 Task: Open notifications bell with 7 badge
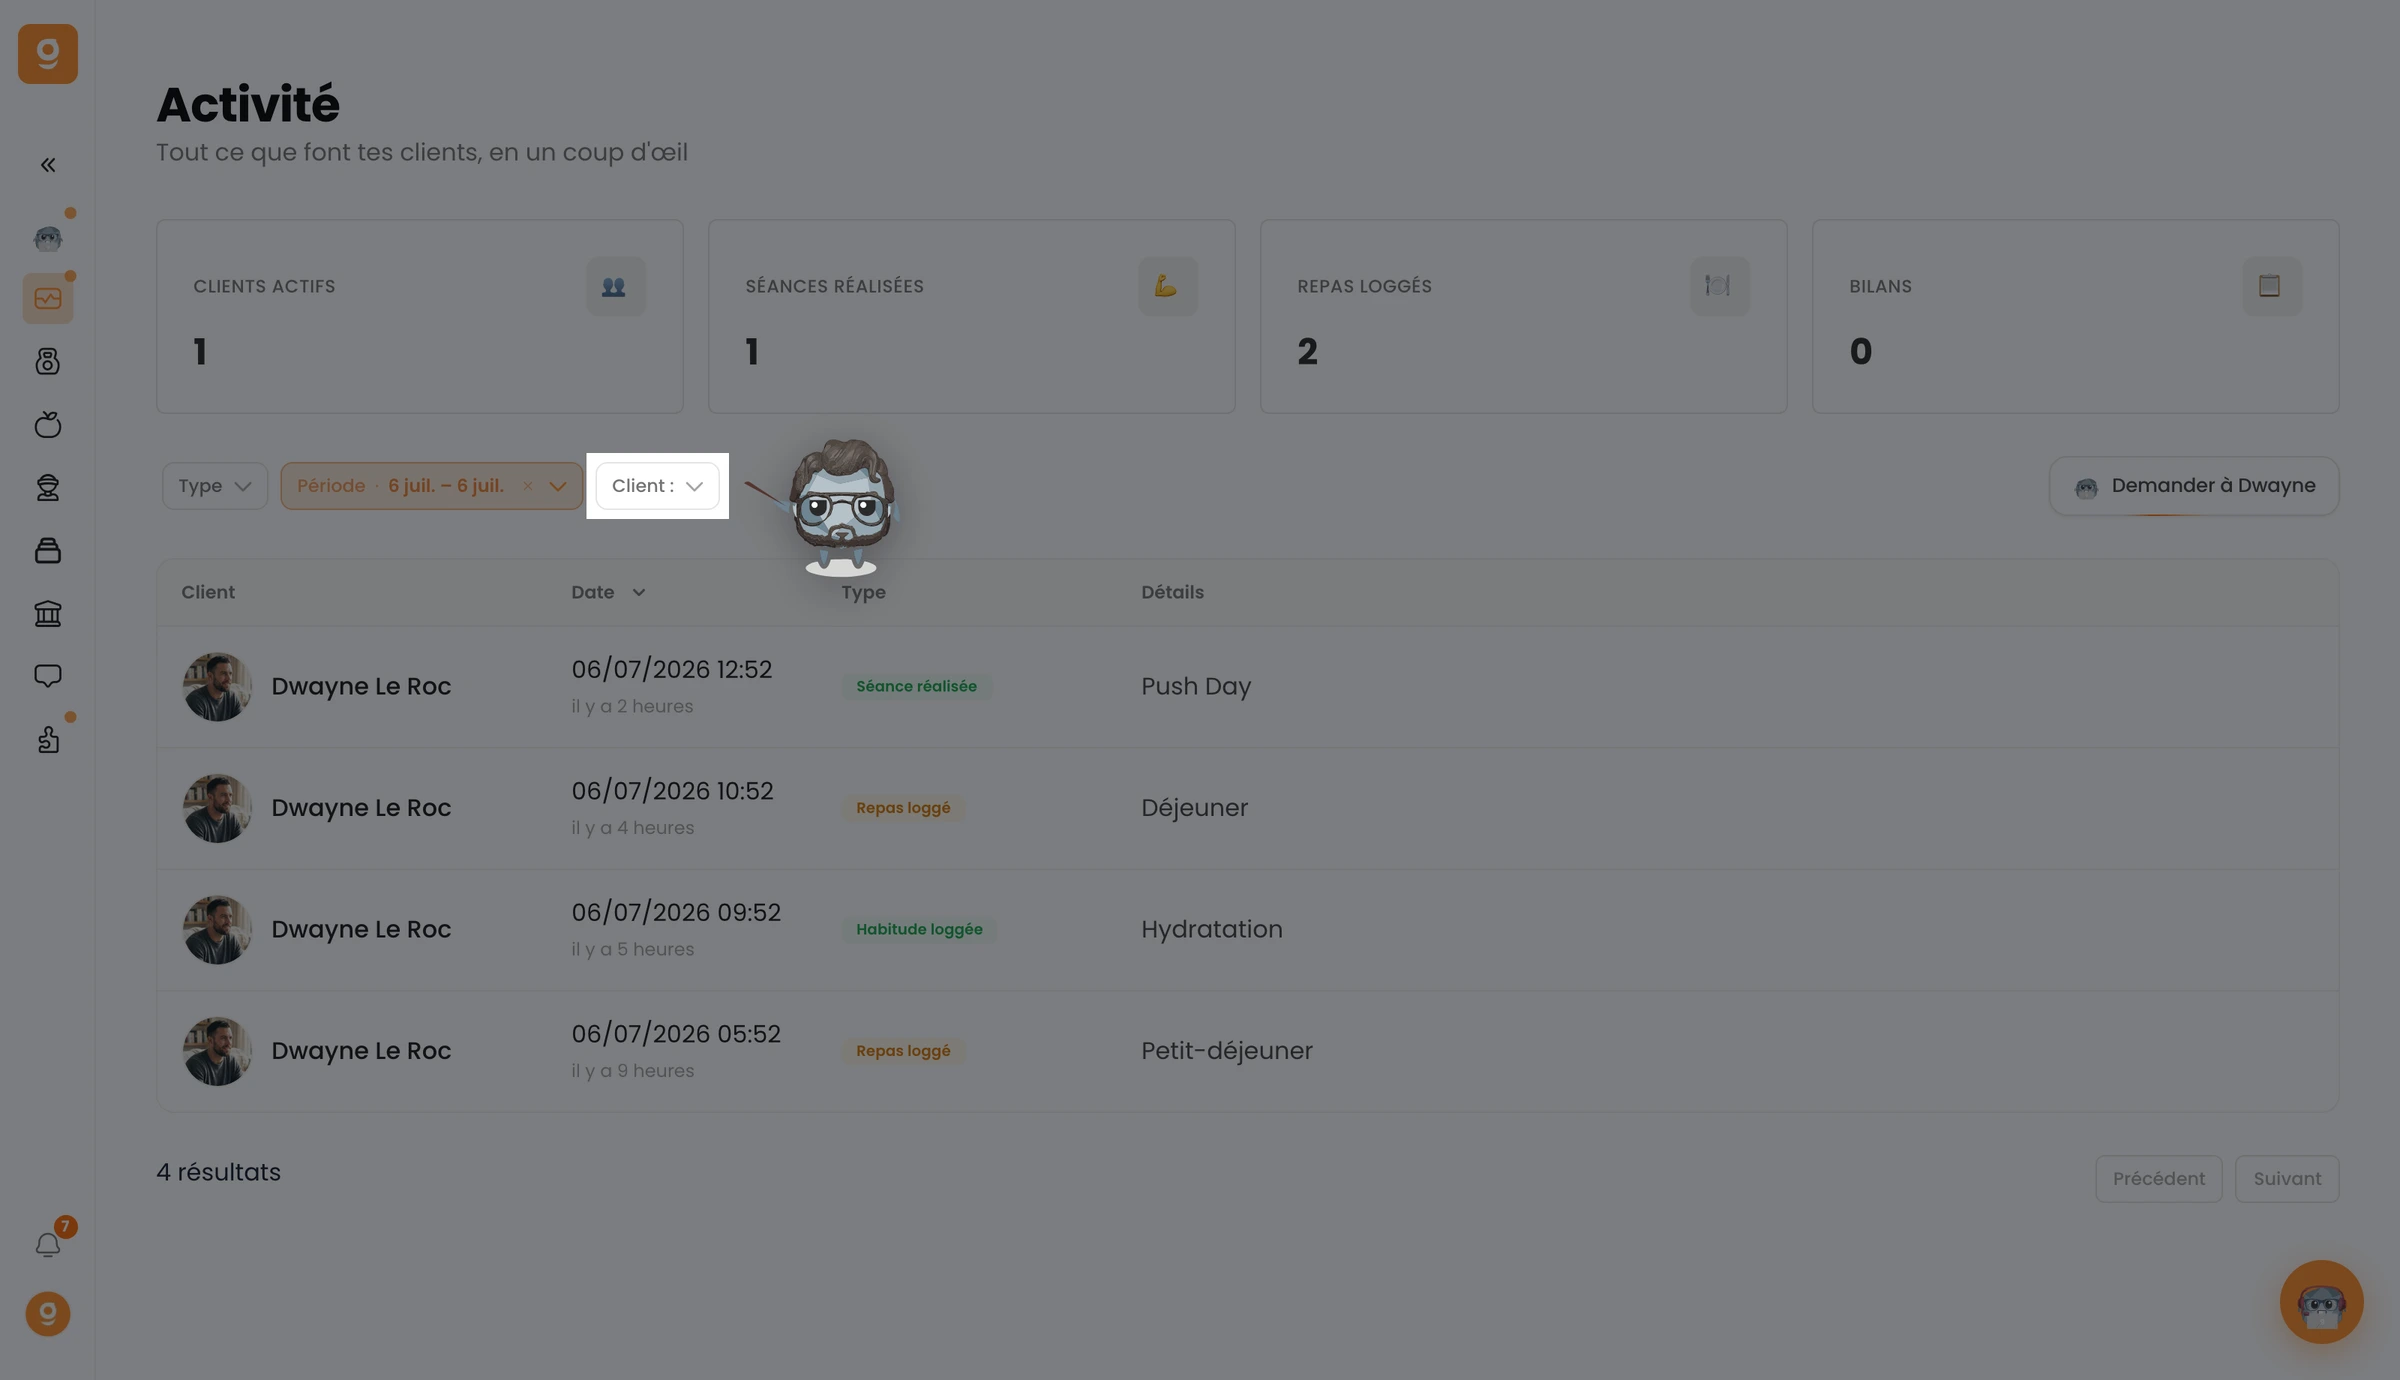pos(48,1244)
